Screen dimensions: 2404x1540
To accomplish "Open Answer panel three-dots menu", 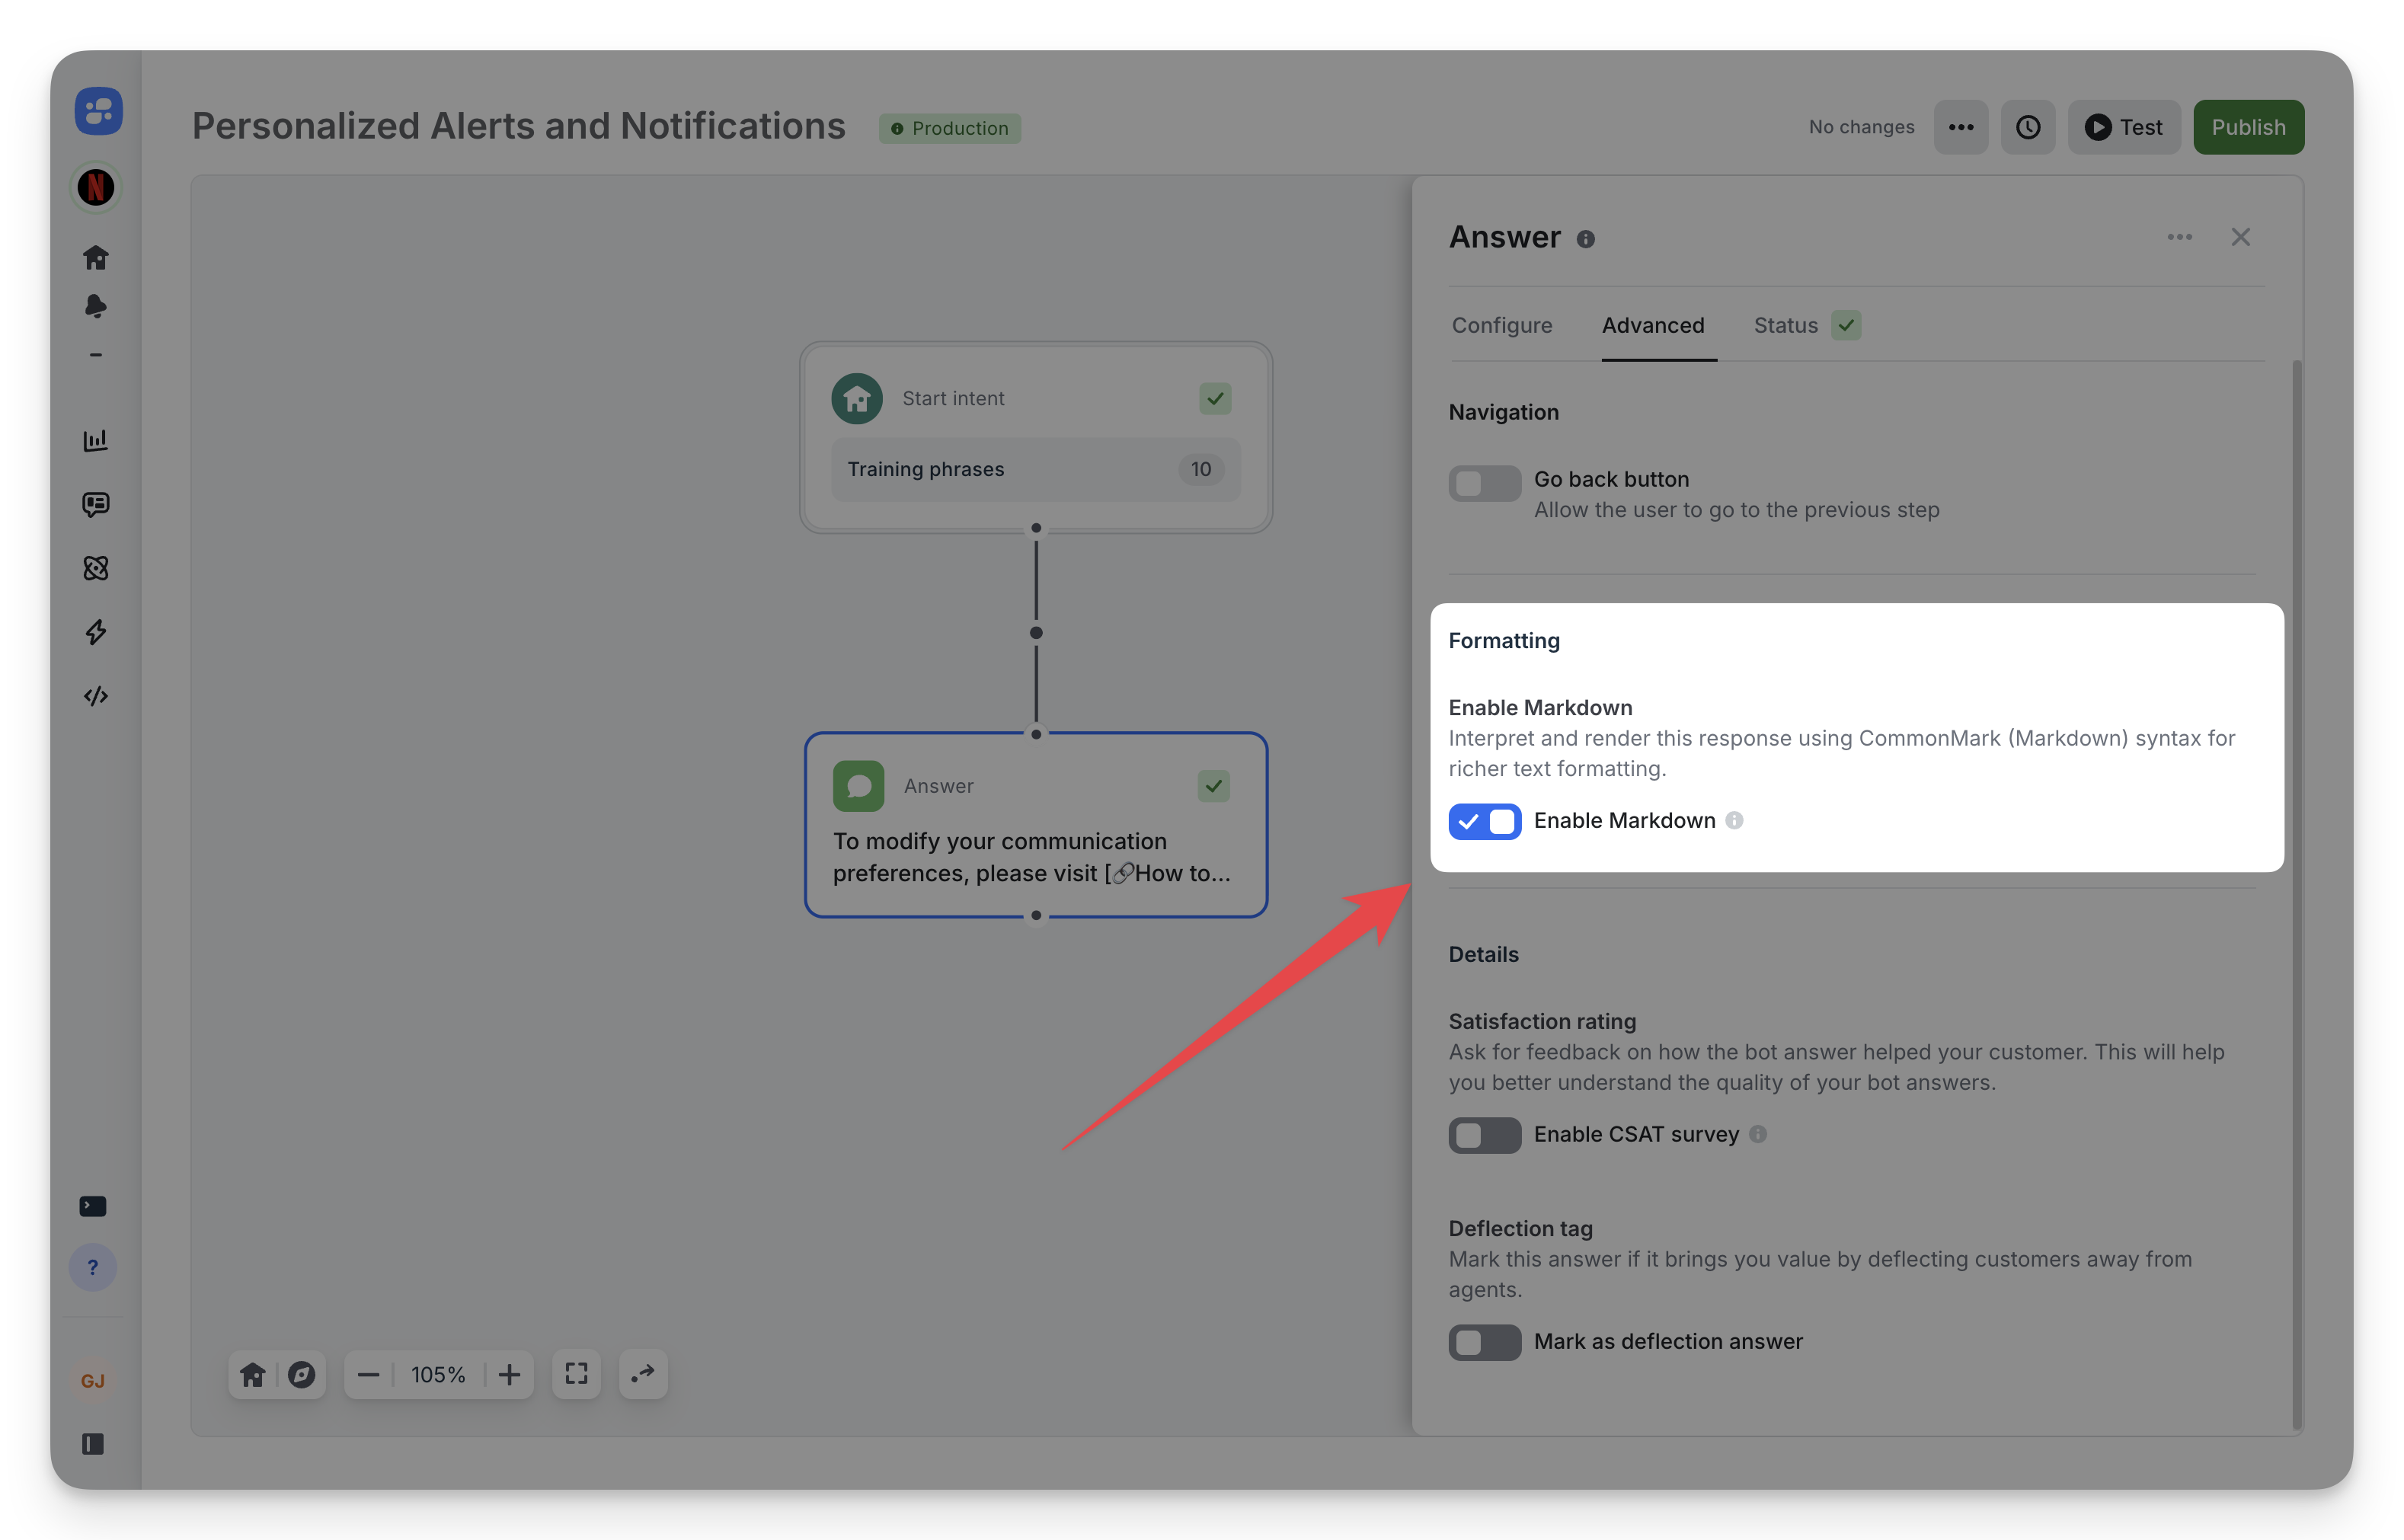I will (2179, 237).
